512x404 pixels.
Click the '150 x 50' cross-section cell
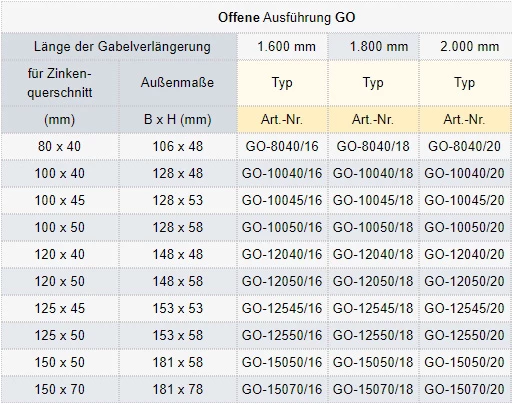[x=60, y=362]
